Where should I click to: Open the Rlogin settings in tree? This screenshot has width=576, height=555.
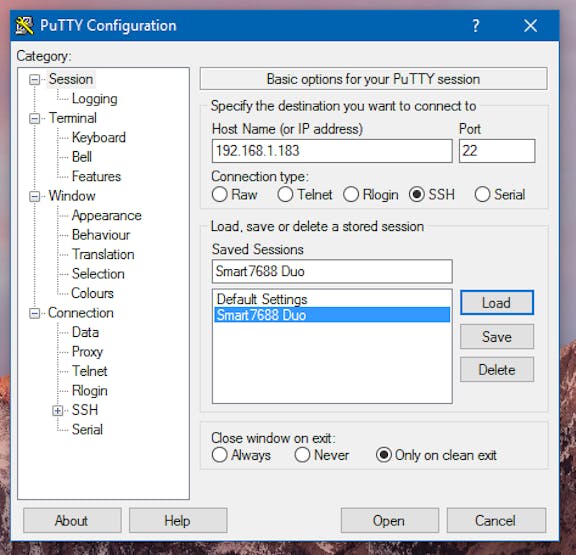(90, 391)
